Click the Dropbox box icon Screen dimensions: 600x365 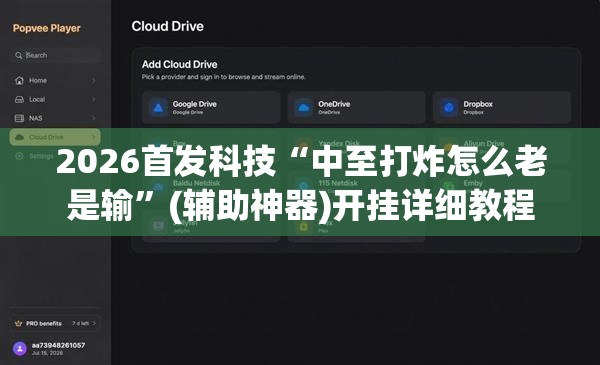coord(449,108)
